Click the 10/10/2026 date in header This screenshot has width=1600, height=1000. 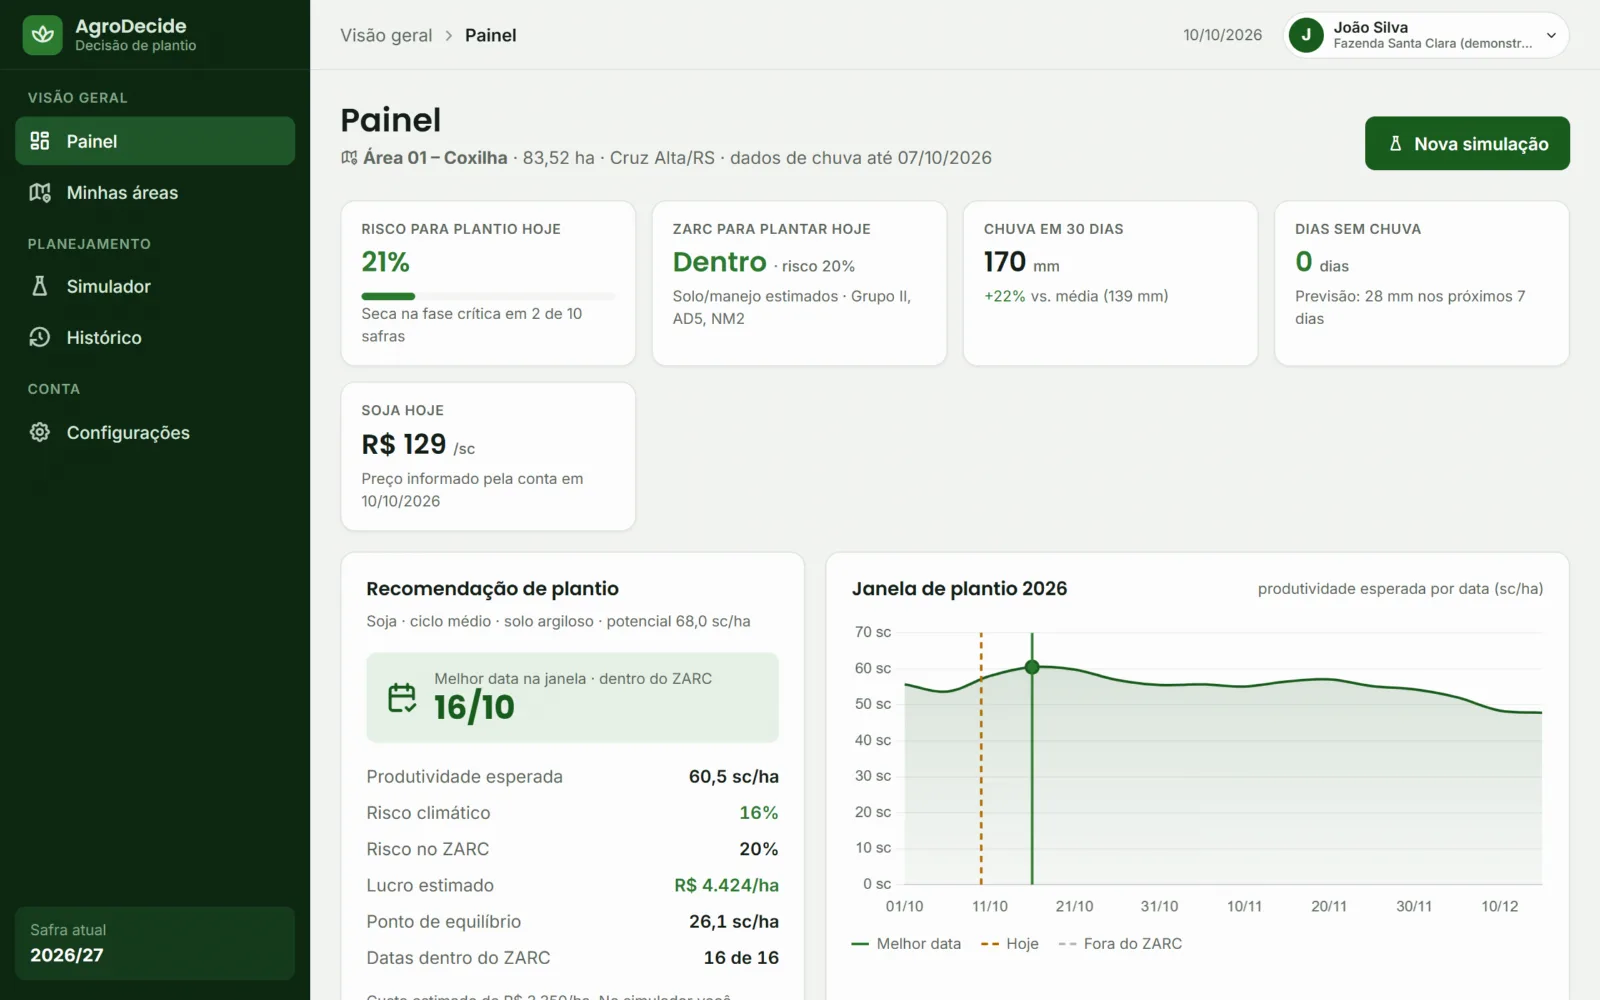[x=1222, y=35]
